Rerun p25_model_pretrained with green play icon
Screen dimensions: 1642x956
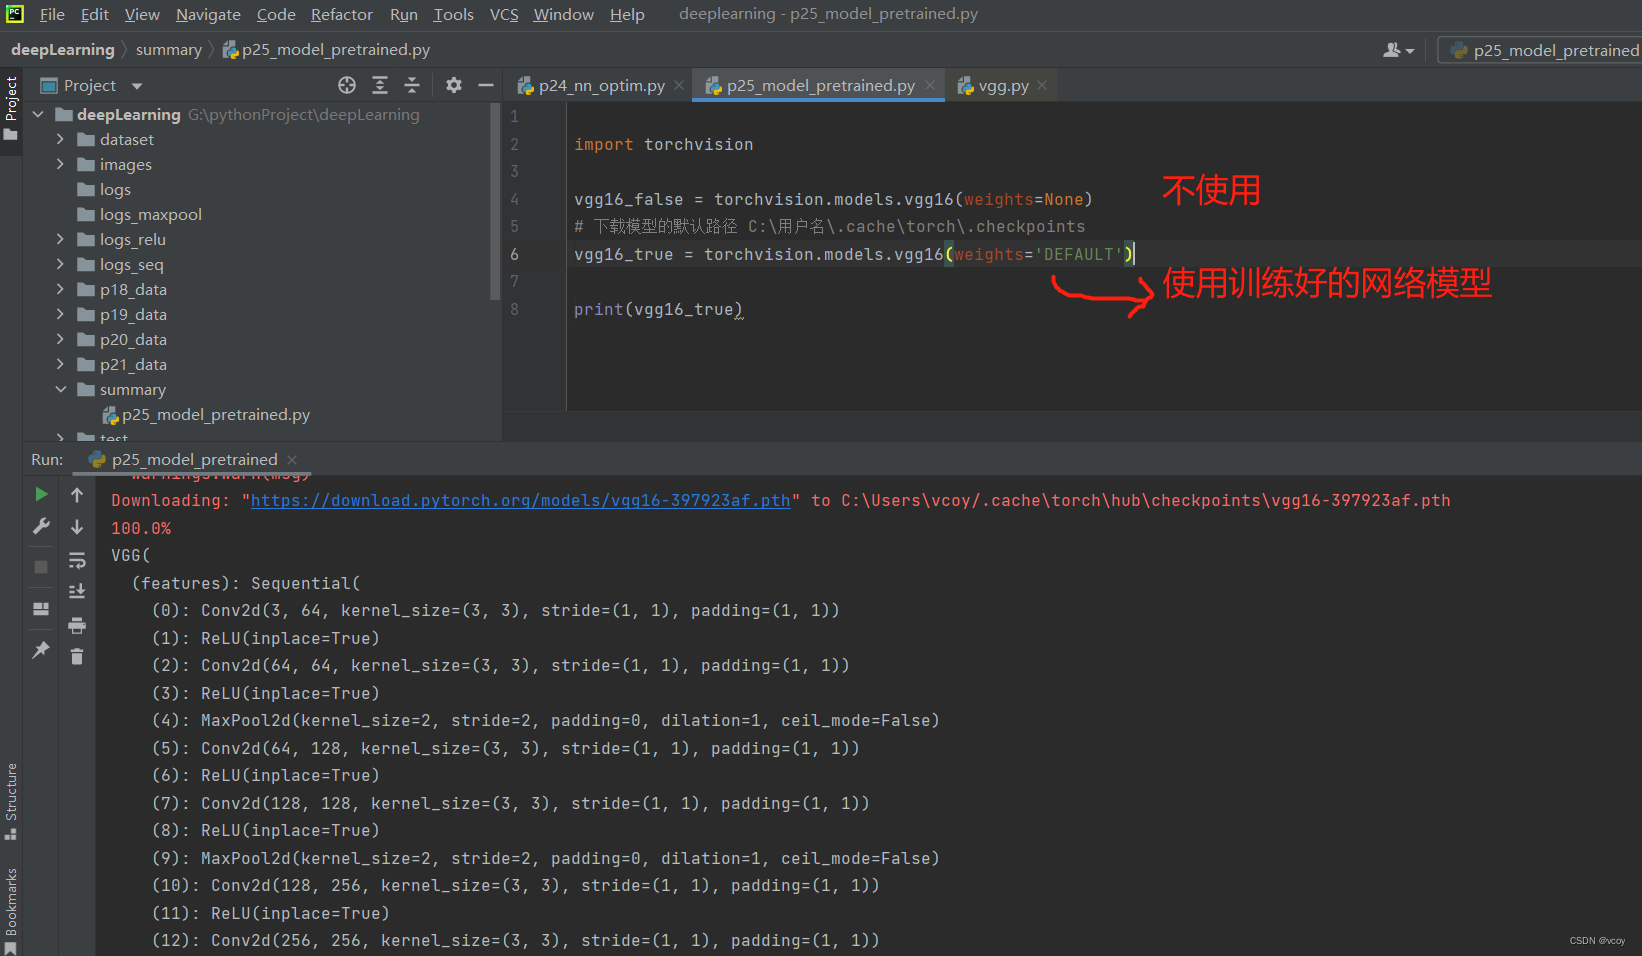[x=41, y=494]
